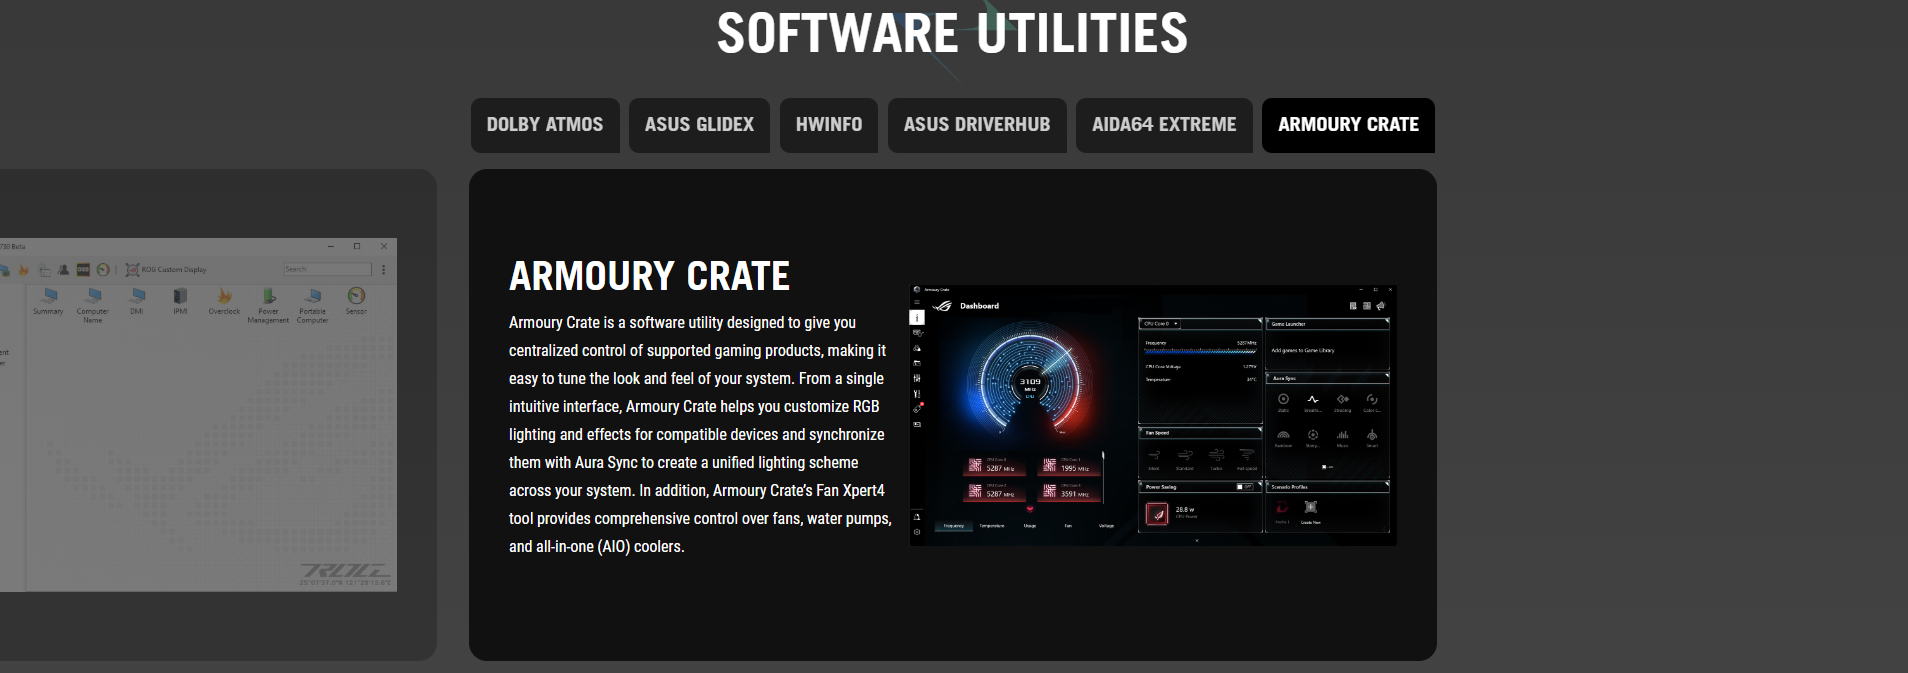Open the sliders tuning icon in the sidebar
Image resolution: width=1908 pixels, height=673 pixels.
pos(917,378)
